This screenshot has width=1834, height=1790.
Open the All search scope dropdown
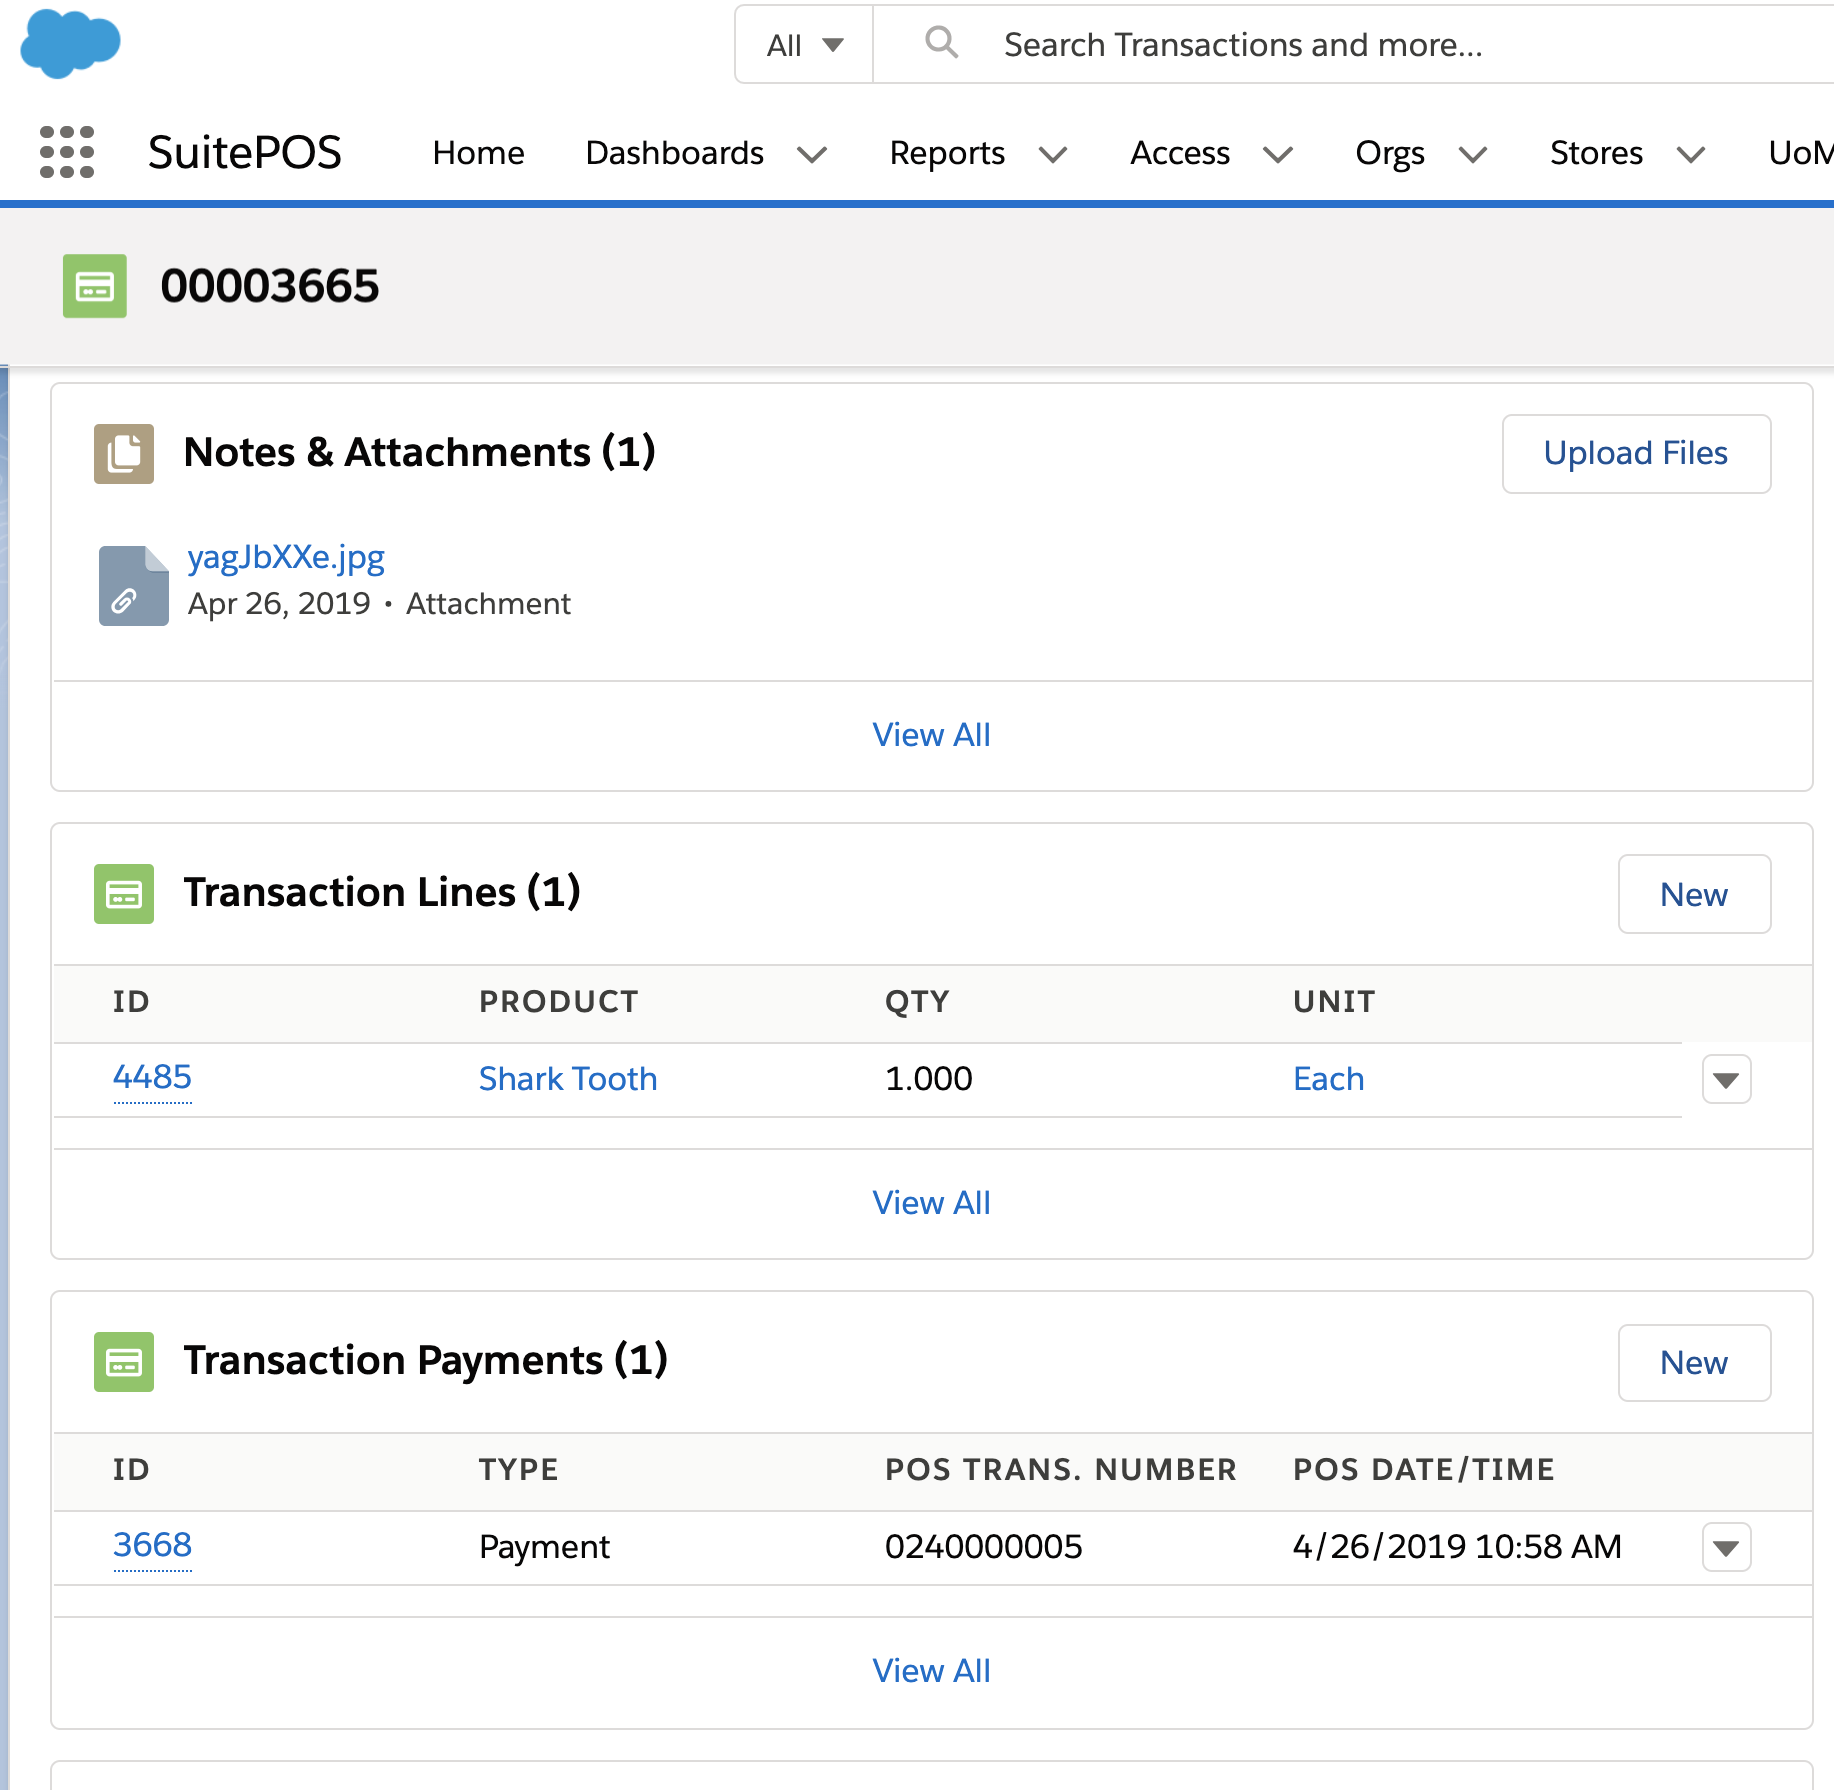(804, 45)
